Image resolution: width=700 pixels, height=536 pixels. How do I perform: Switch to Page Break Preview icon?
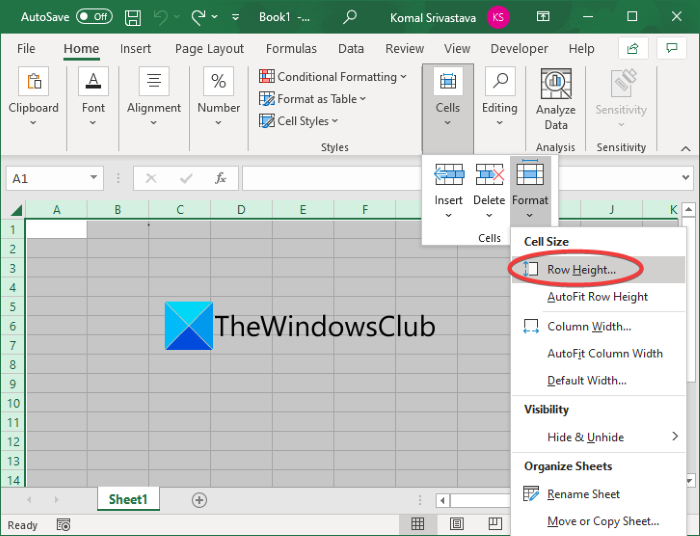[x=495, y=524]
